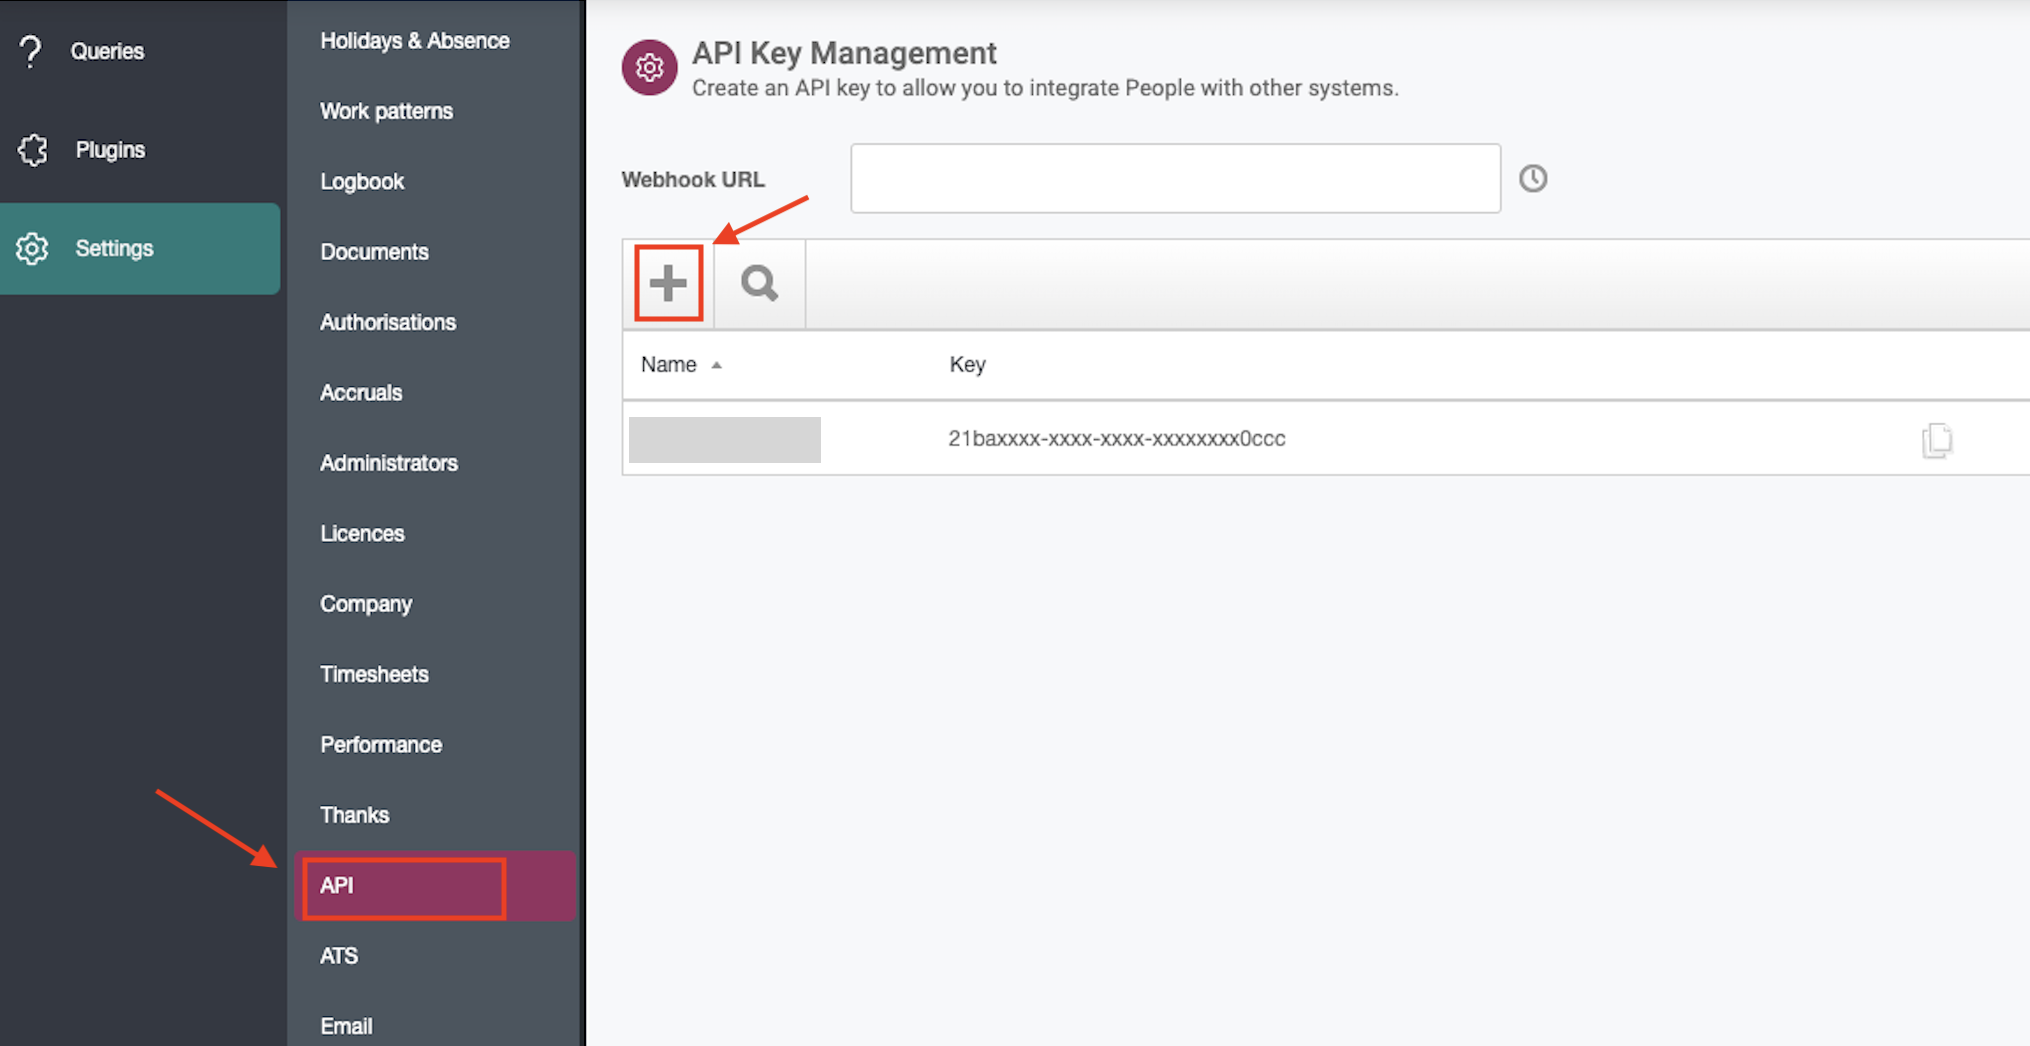Click the Queries question mark icon
Image resolution: width=2030 pixels, height=1046 pixels.
[31, 51]
